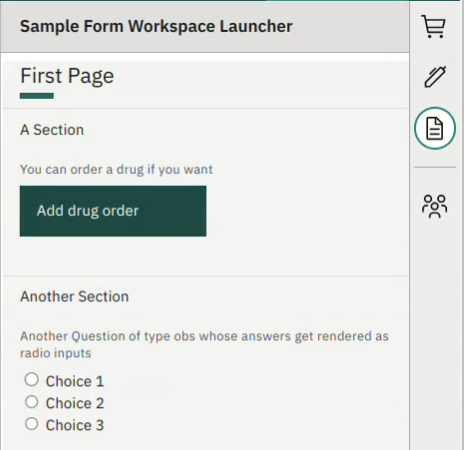Viewport: 464px width, 450px height.
Task: Select the Choice 2 radio circle
Action: point(32,402)
